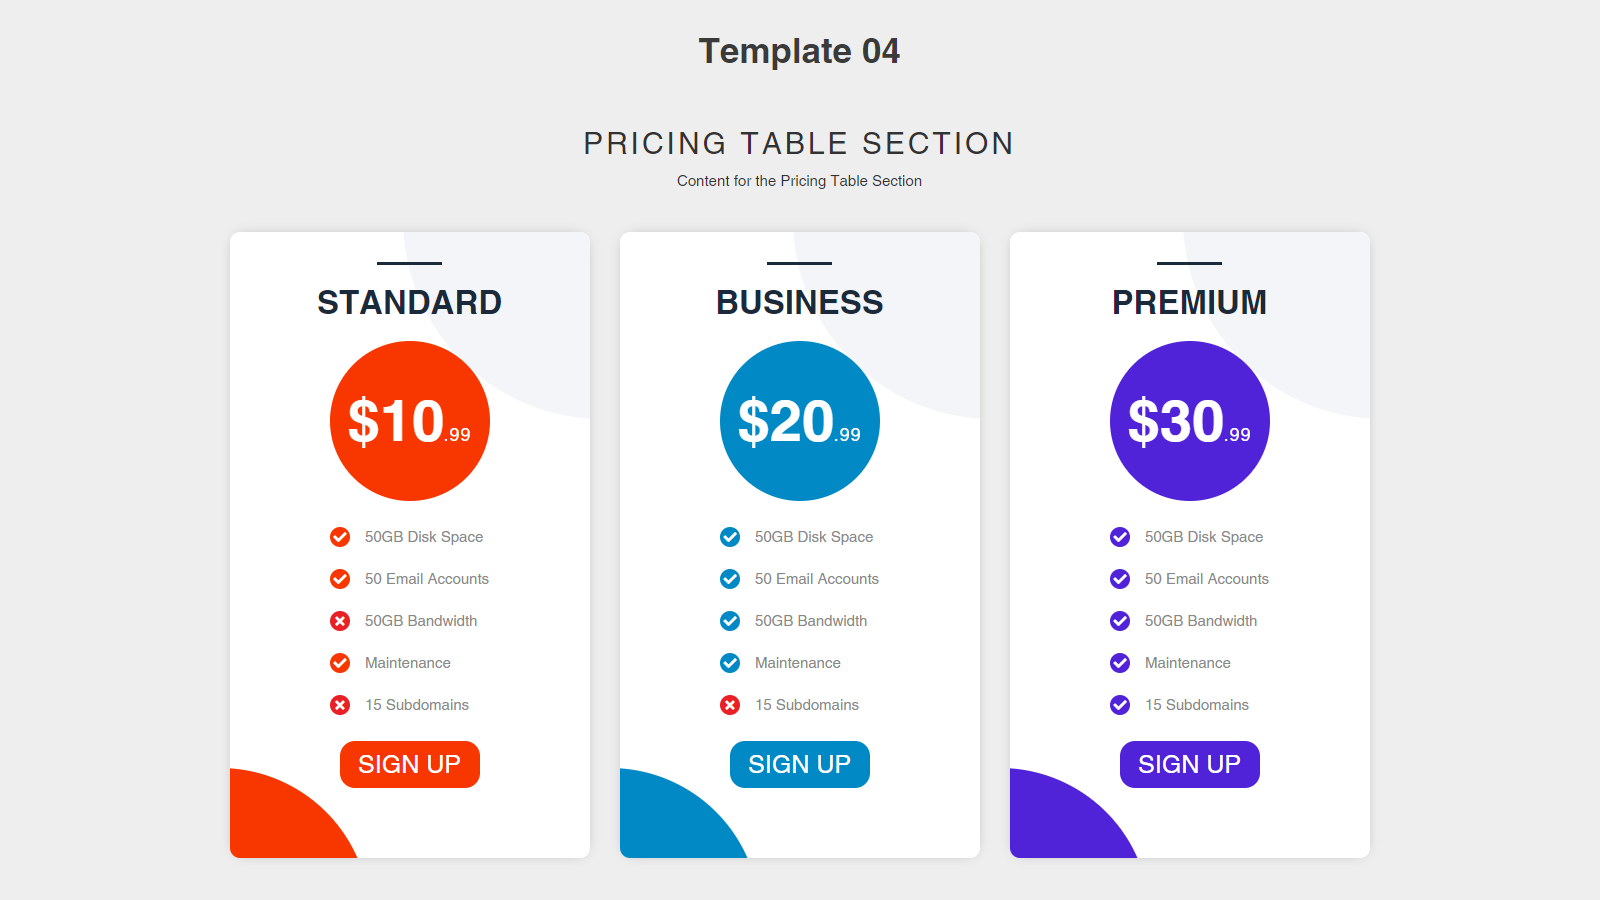Expand the Business plan card
This screenshot has height=900, width=1600.
[x=800, y=545]
